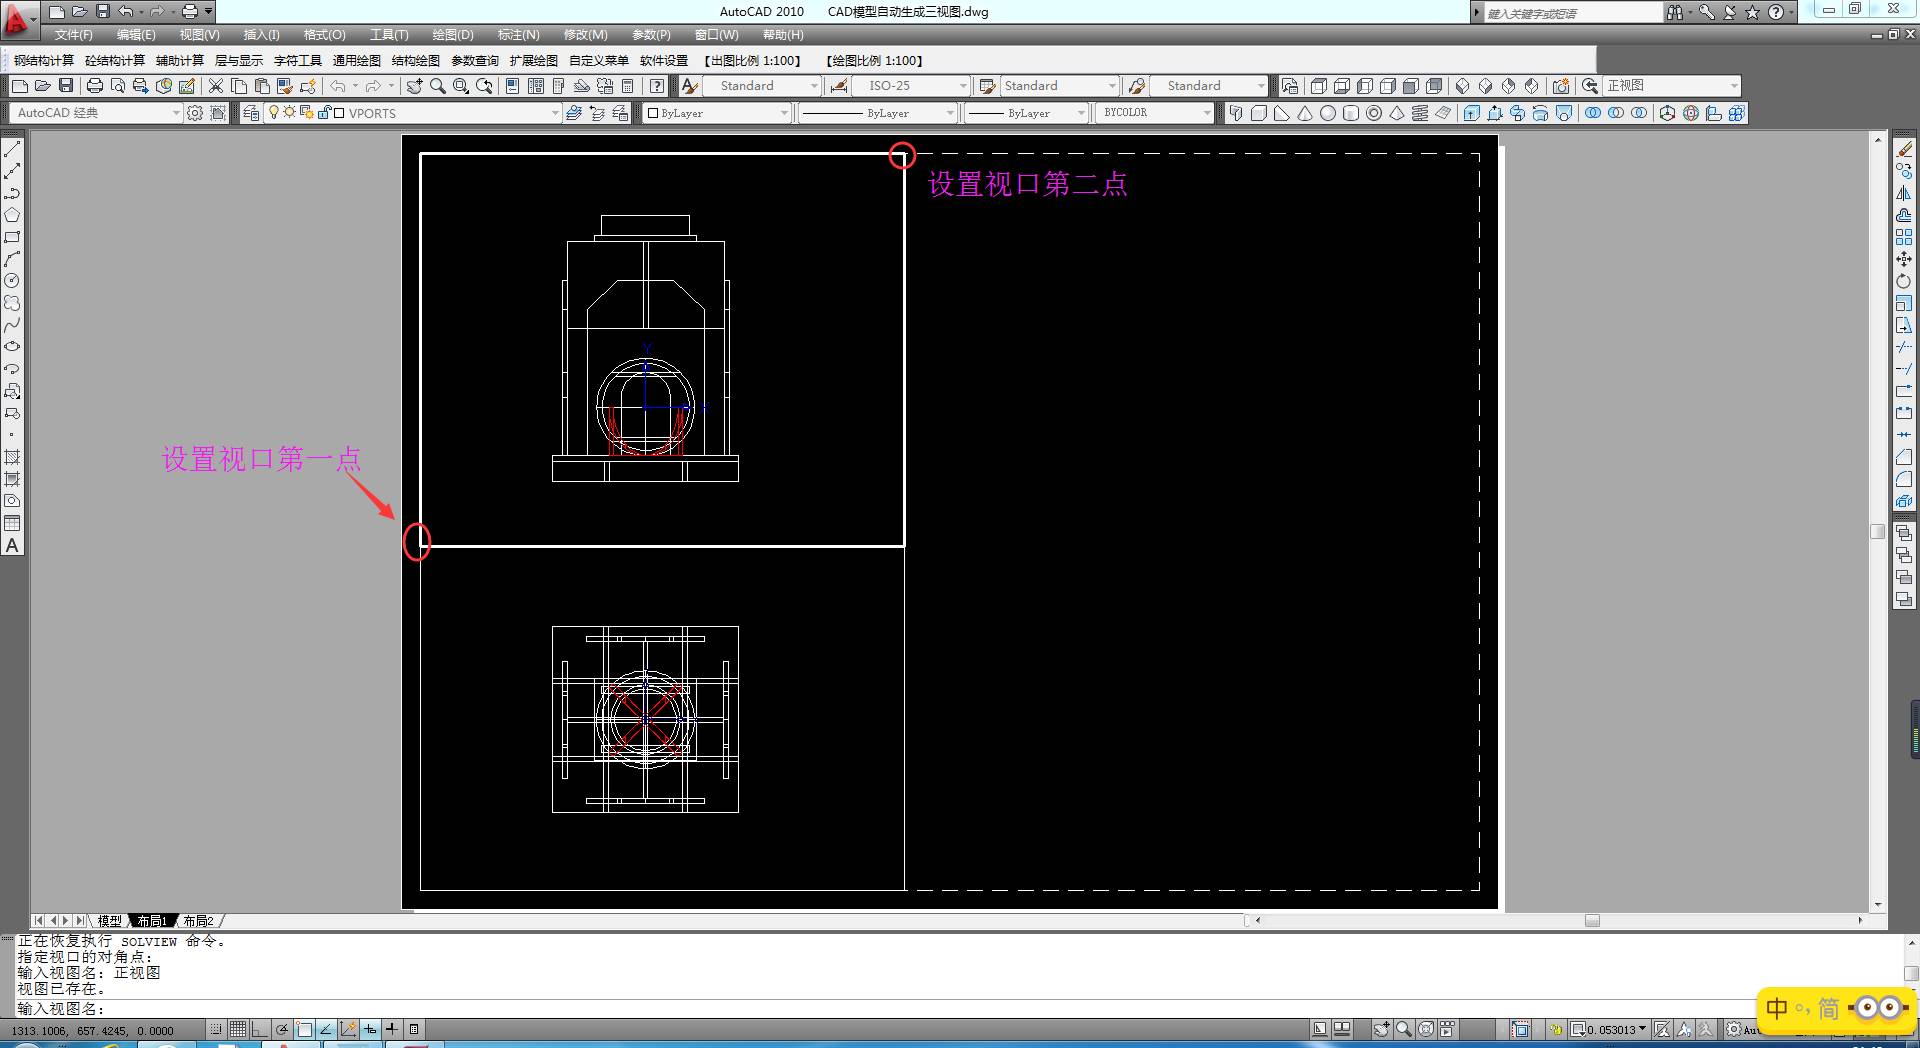Open the 文件(F) menu
The image size is (1920, 1048).
click(x=74, y=35)
